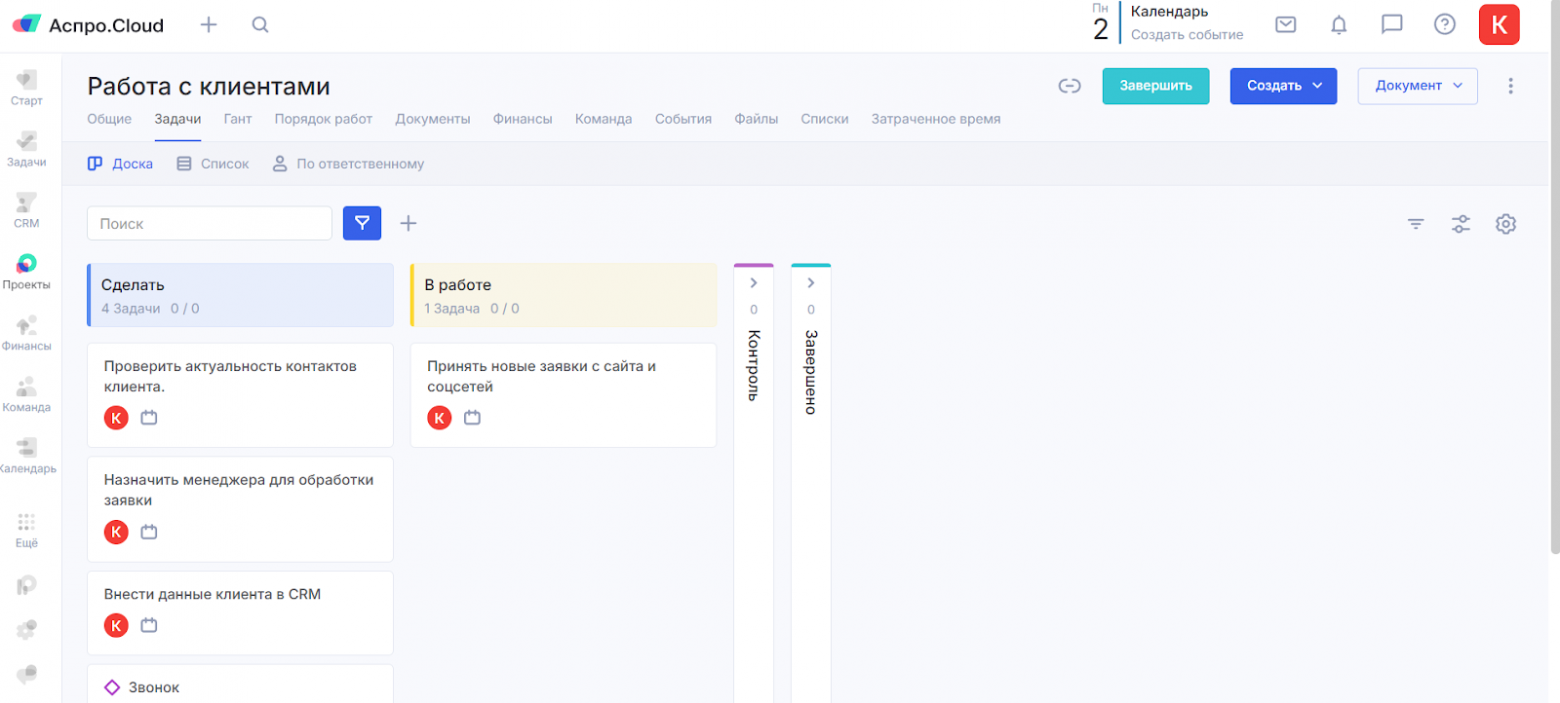Open the Документ dropdown
Viewport: 1560px width, 703px height.
pos(1417,86)
